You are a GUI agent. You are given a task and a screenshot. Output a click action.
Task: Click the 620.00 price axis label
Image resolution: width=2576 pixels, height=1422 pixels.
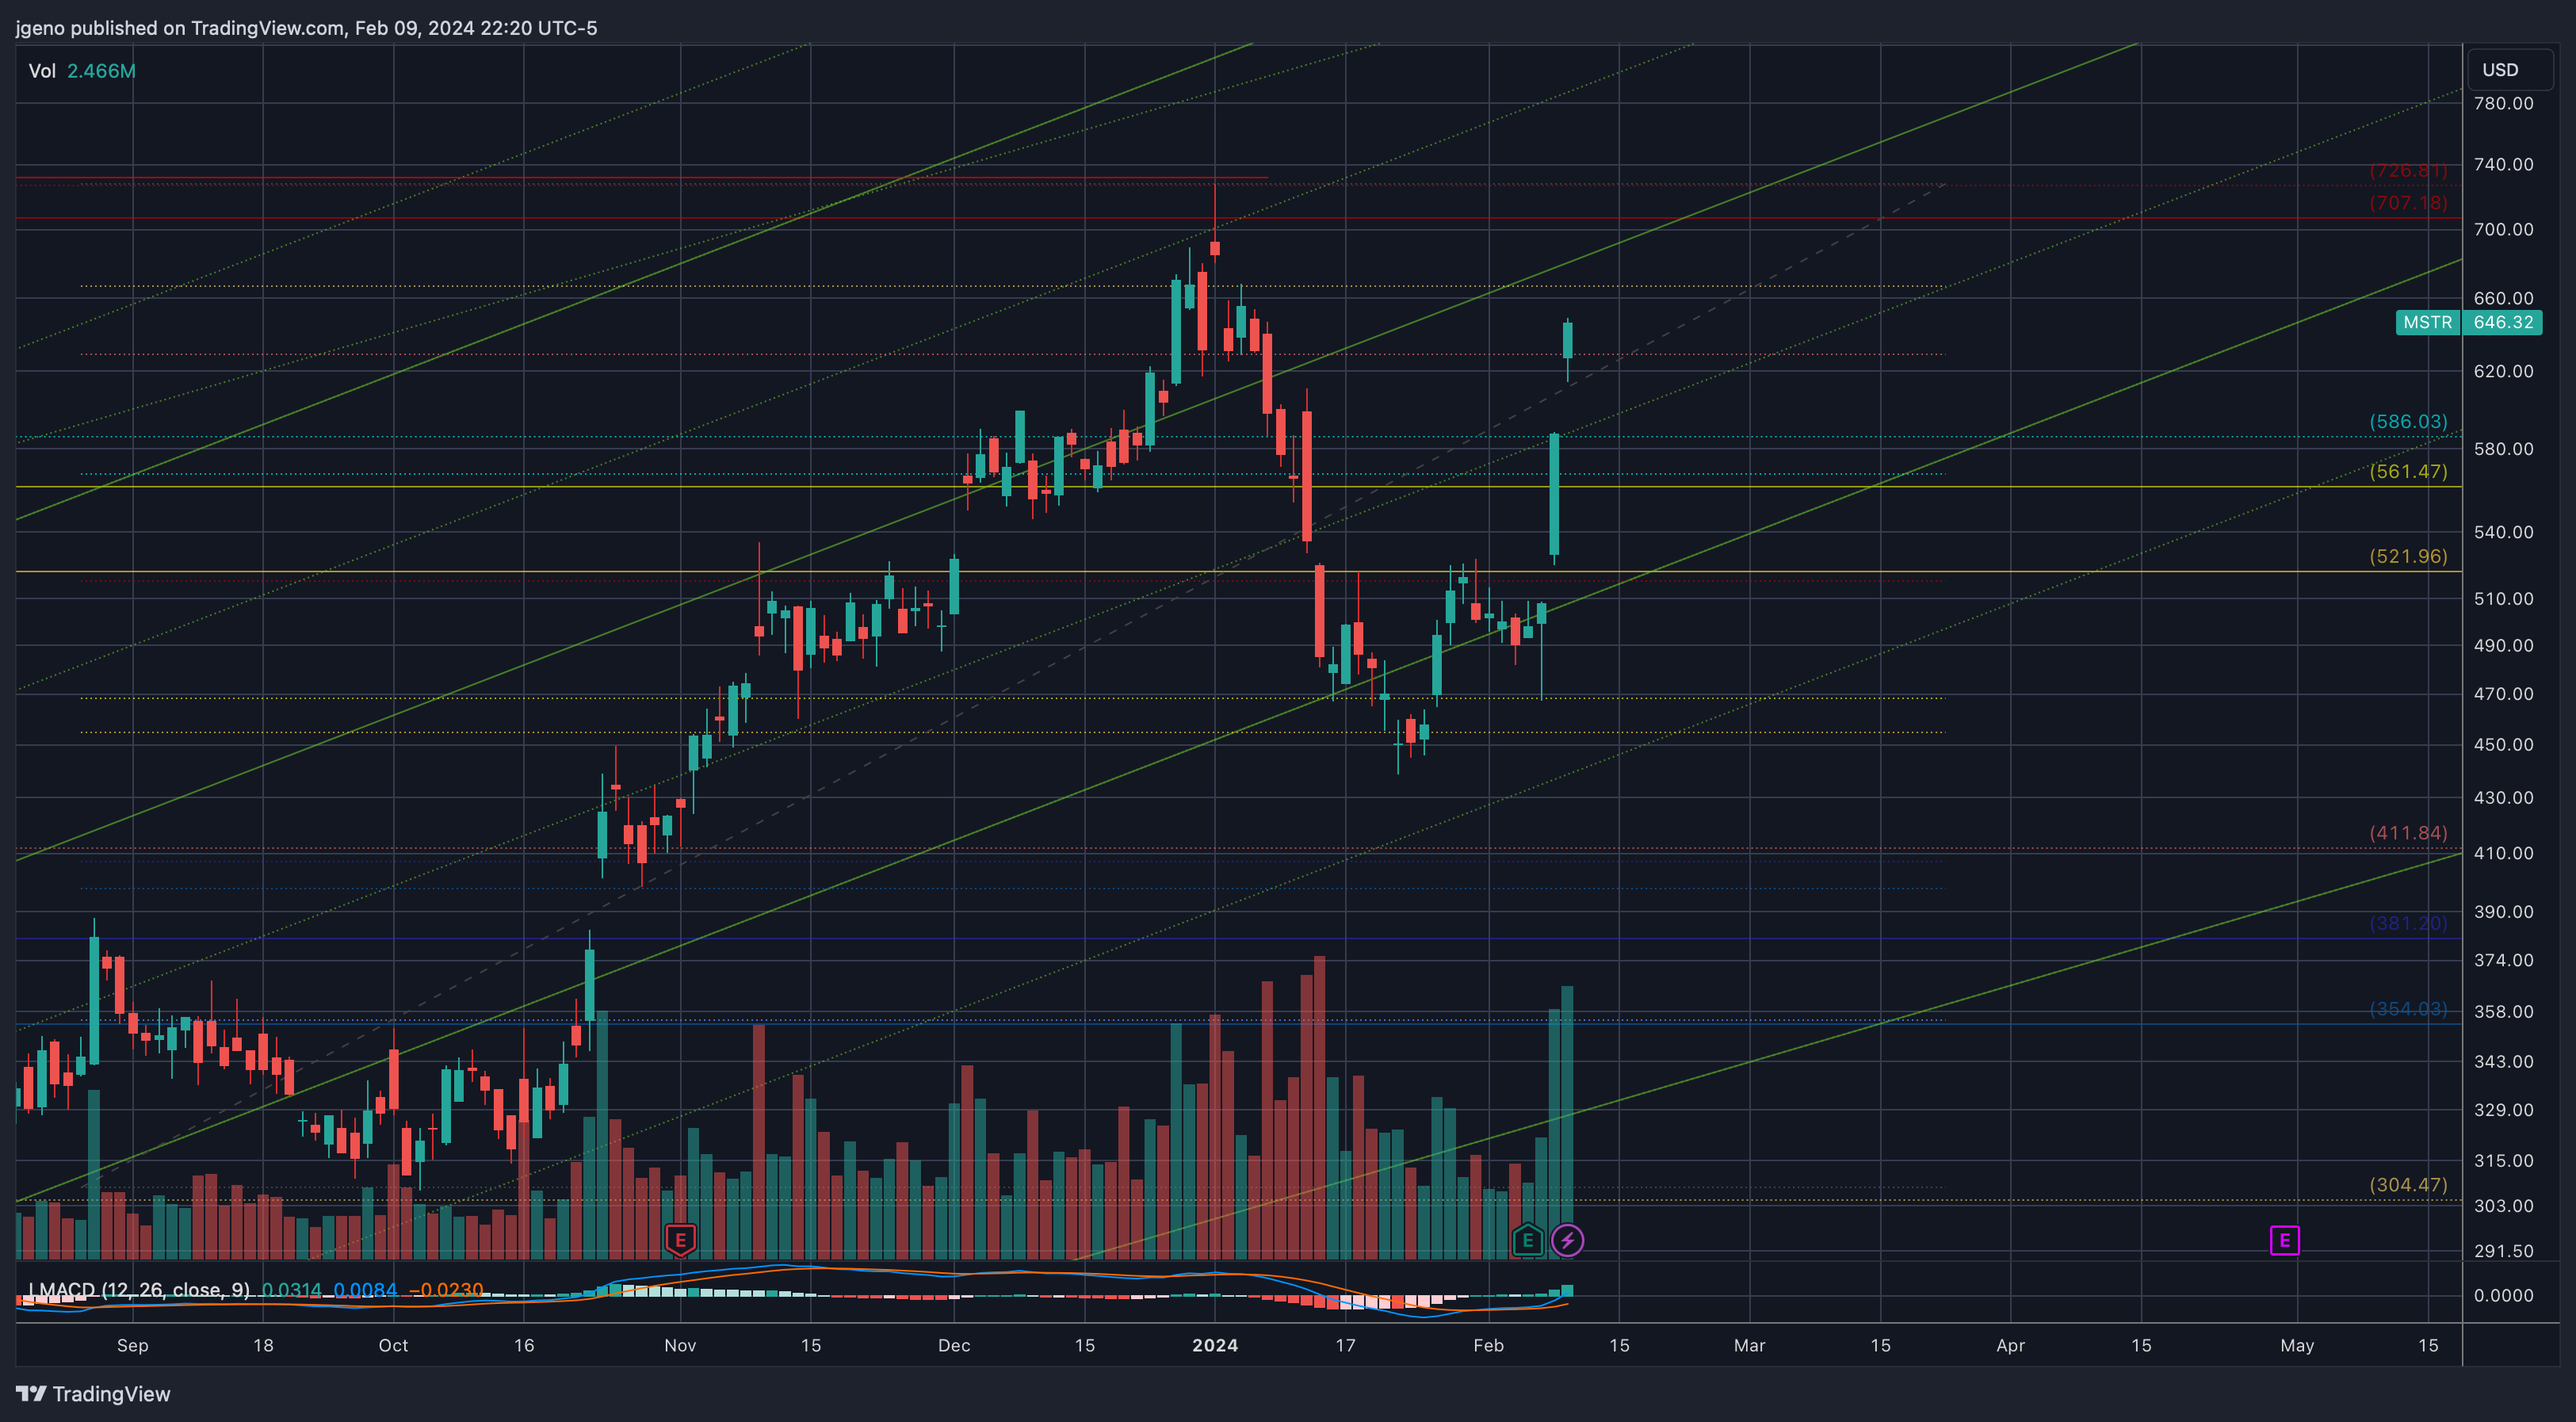coord(2503,371)
